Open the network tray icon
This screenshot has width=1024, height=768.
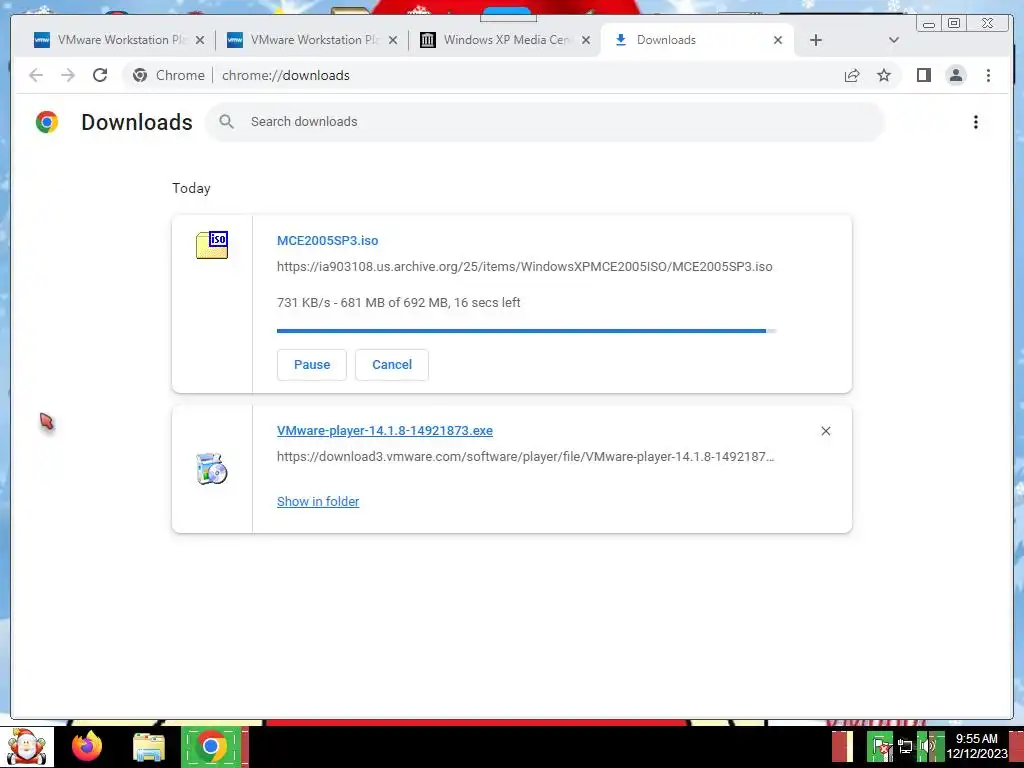(x=905, y=746)
